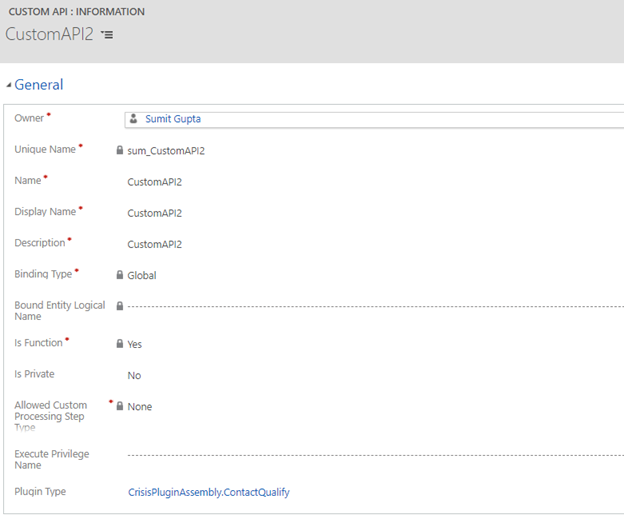The height and width of the screenshot is (515, 624).
Task: Edit the Display Name field value
Action: [155, 213]
